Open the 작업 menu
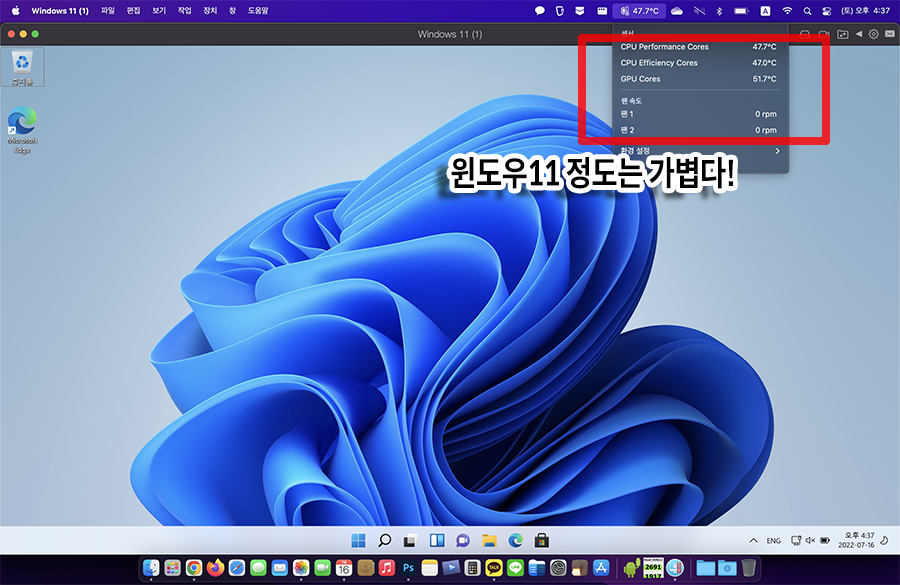The width and height of the screenshot is (900, 585). (184, 10)
